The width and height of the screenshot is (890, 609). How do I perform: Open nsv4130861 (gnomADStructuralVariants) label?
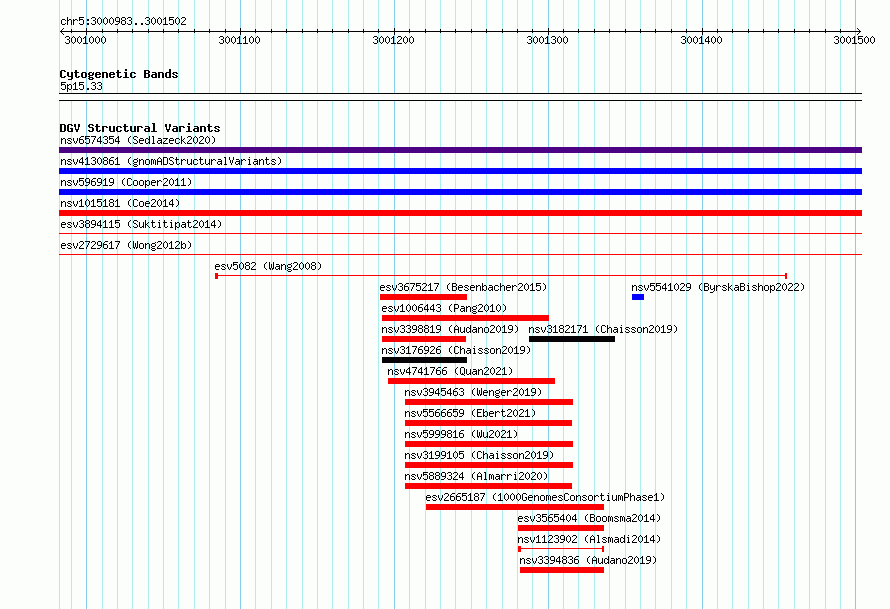(171, 161)
